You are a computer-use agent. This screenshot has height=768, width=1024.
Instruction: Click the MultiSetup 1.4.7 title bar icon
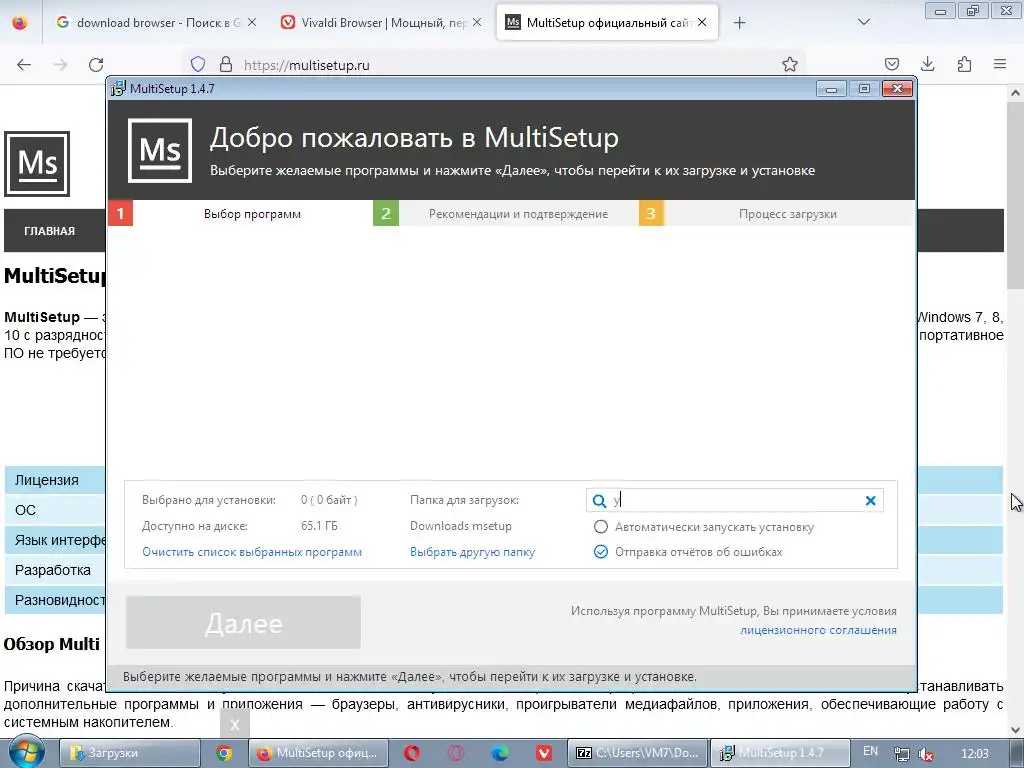tap(118, 88)
